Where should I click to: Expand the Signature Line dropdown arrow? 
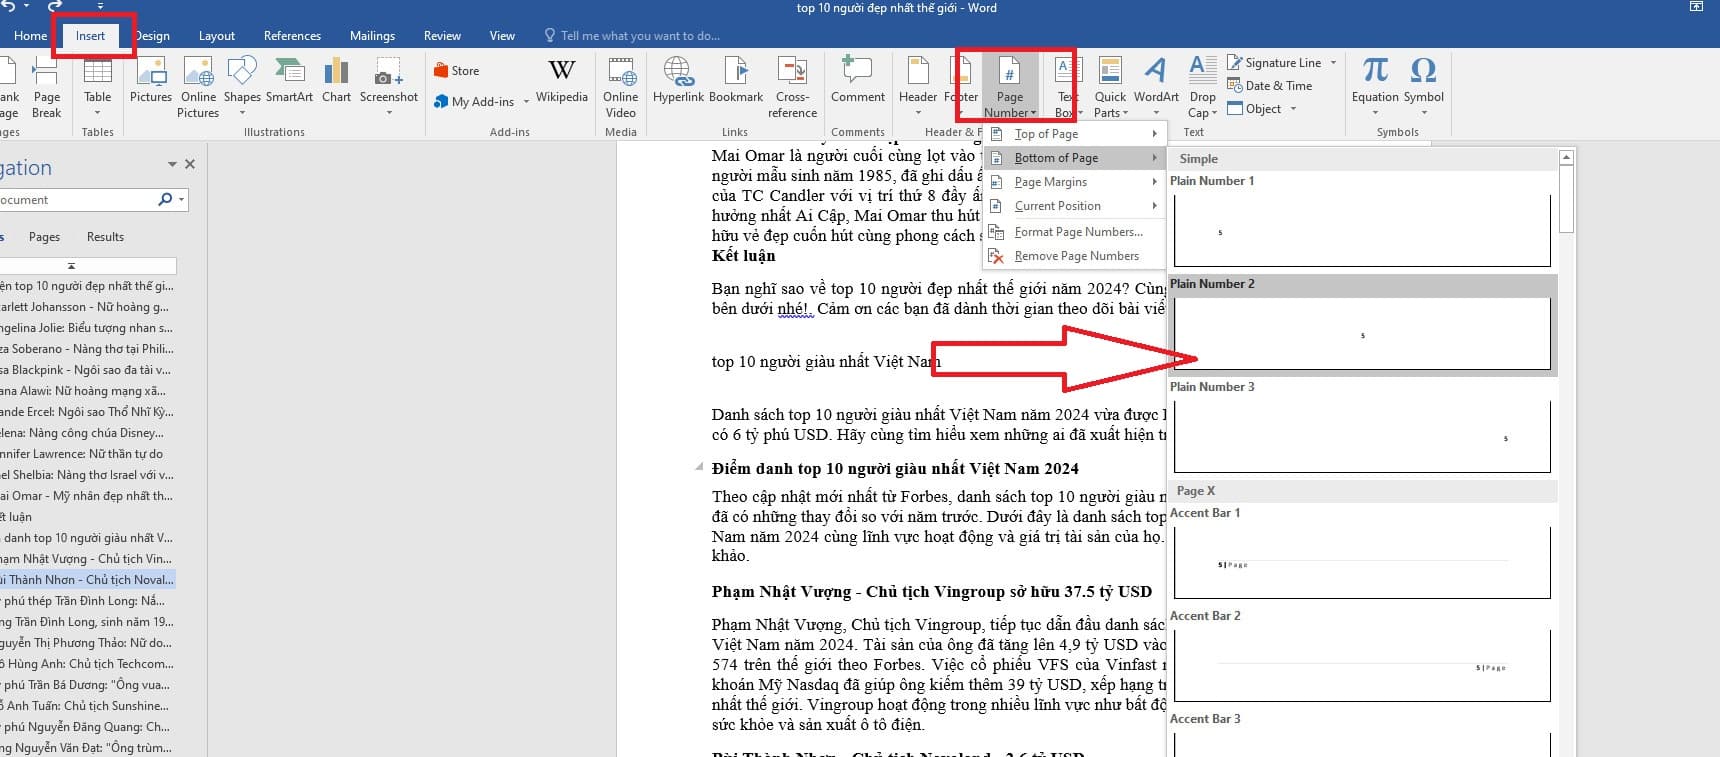(x=1333, y=62)
